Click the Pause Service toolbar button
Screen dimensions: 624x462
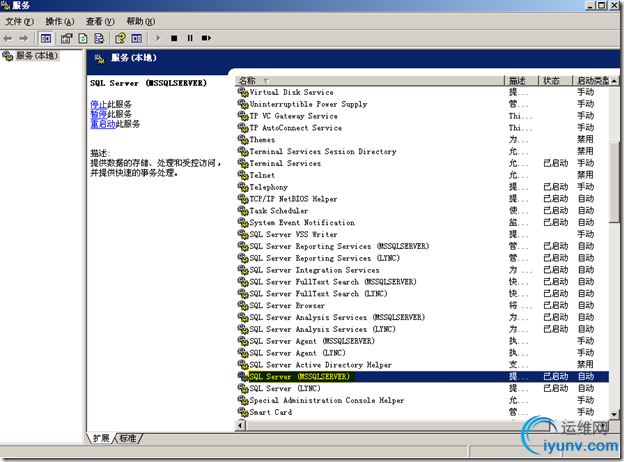tap(190, 39)
